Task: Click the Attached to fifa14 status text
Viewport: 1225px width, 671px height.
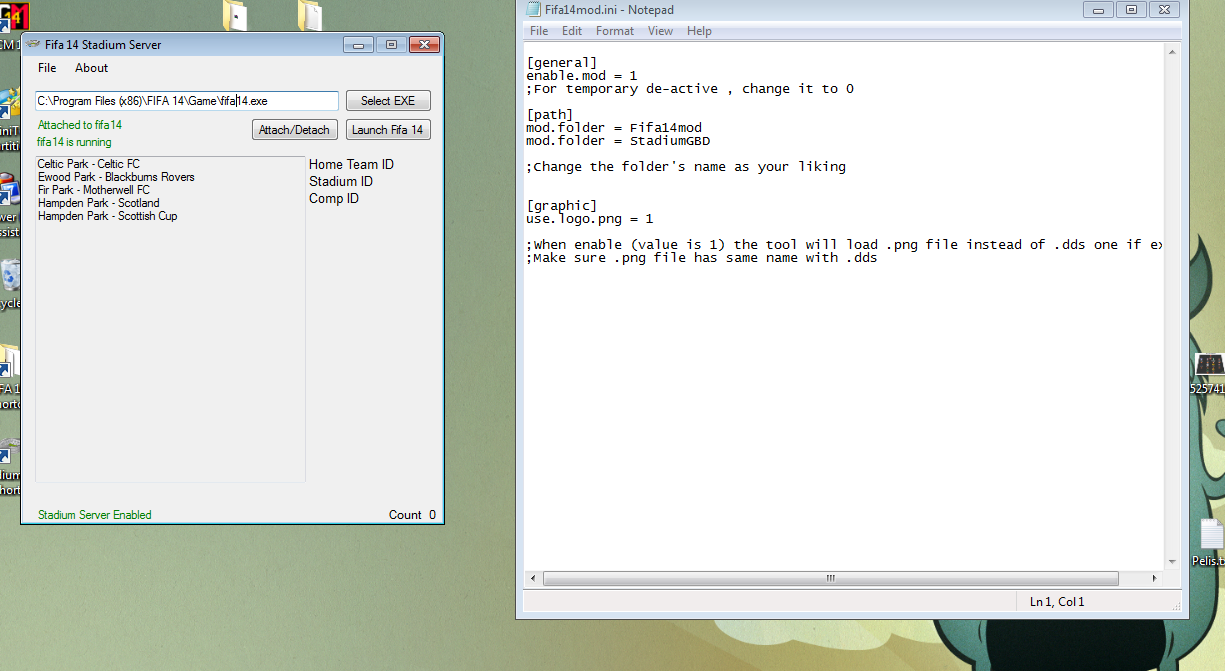Action: 80,125
